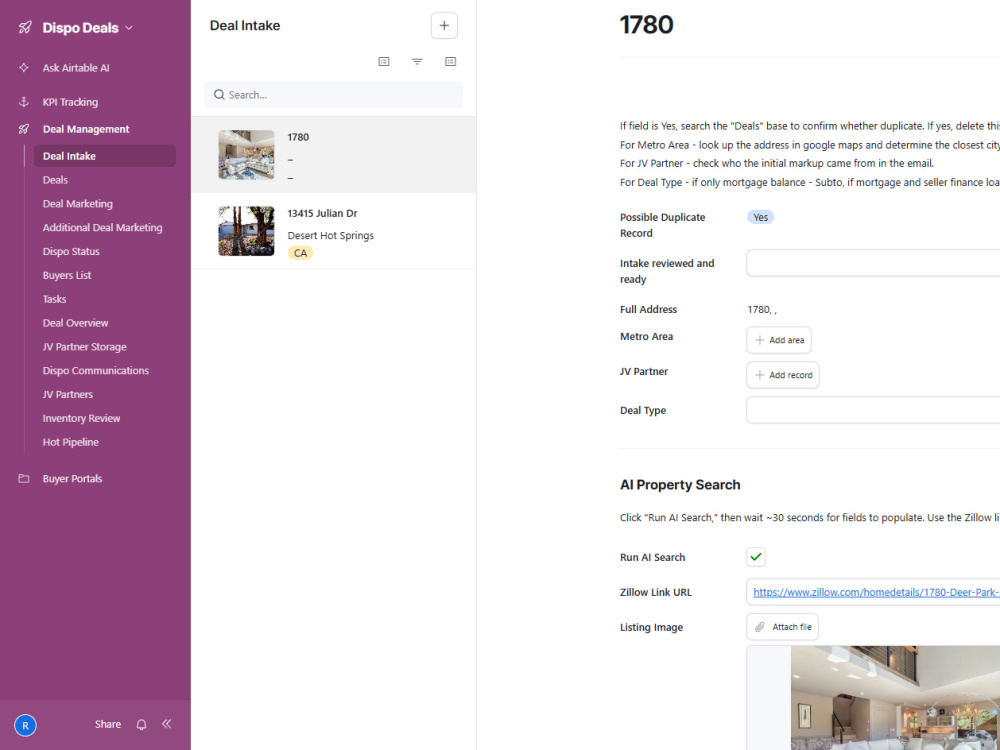Collapse the sidebar with double chevron
1000x750 pixels.
(x=166, y=724)
